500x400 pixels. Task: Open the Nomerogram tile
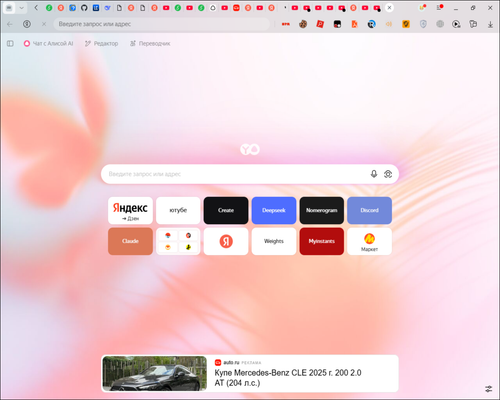322,210
